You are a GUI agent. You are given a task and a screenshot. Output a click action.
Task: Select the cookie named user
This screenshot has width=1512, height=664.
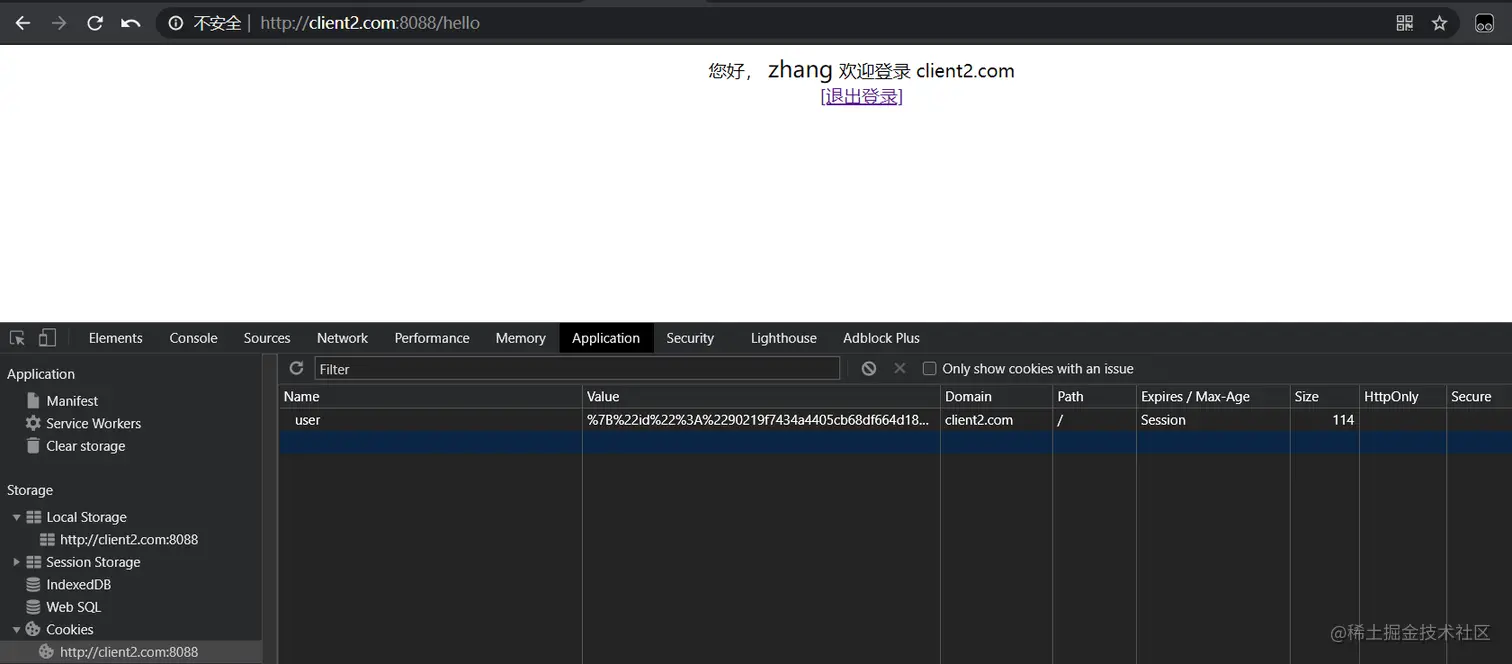(x=307, y=420)
